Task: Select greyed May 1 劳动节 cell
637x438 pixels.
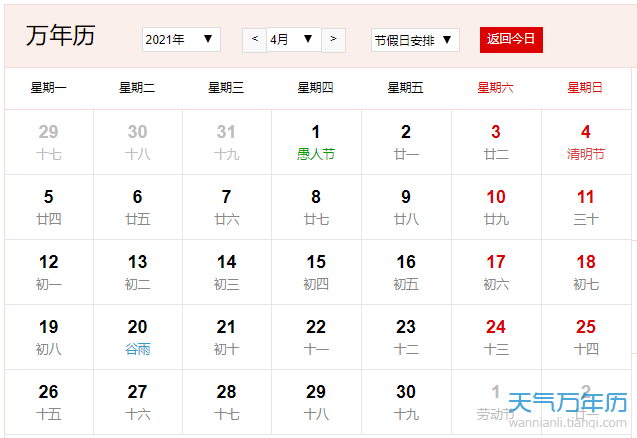Action: (496, 402)
